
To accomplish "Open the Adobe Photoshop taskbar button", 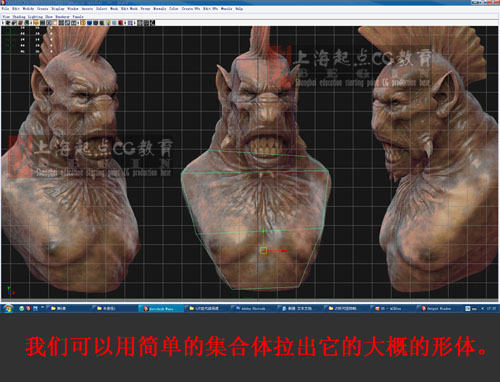I will [253, 309].
